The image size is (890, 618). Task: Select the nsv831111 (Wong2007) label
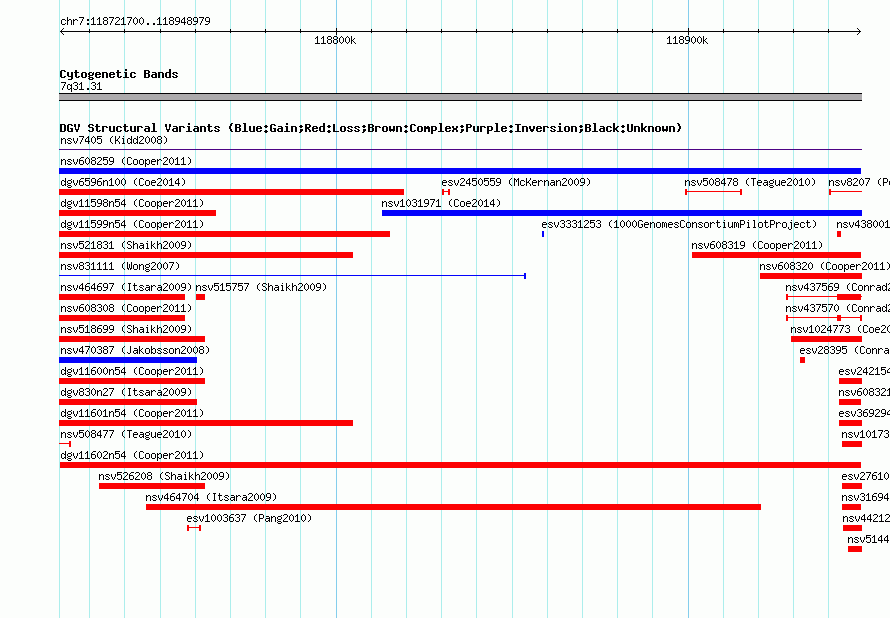coord(120,266)
